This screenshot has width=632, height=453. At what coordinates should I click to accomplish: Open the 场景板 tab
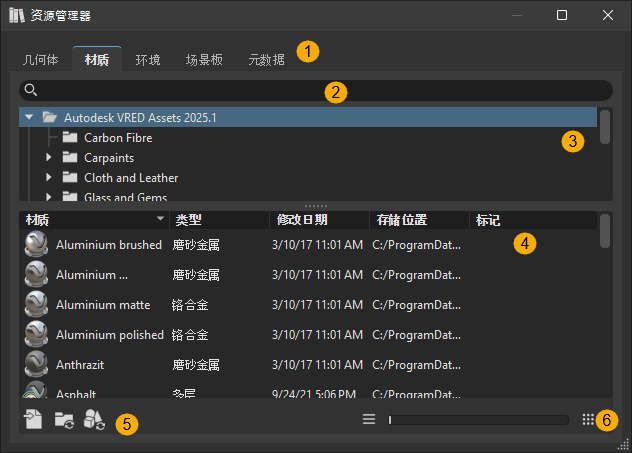[204, 60]
